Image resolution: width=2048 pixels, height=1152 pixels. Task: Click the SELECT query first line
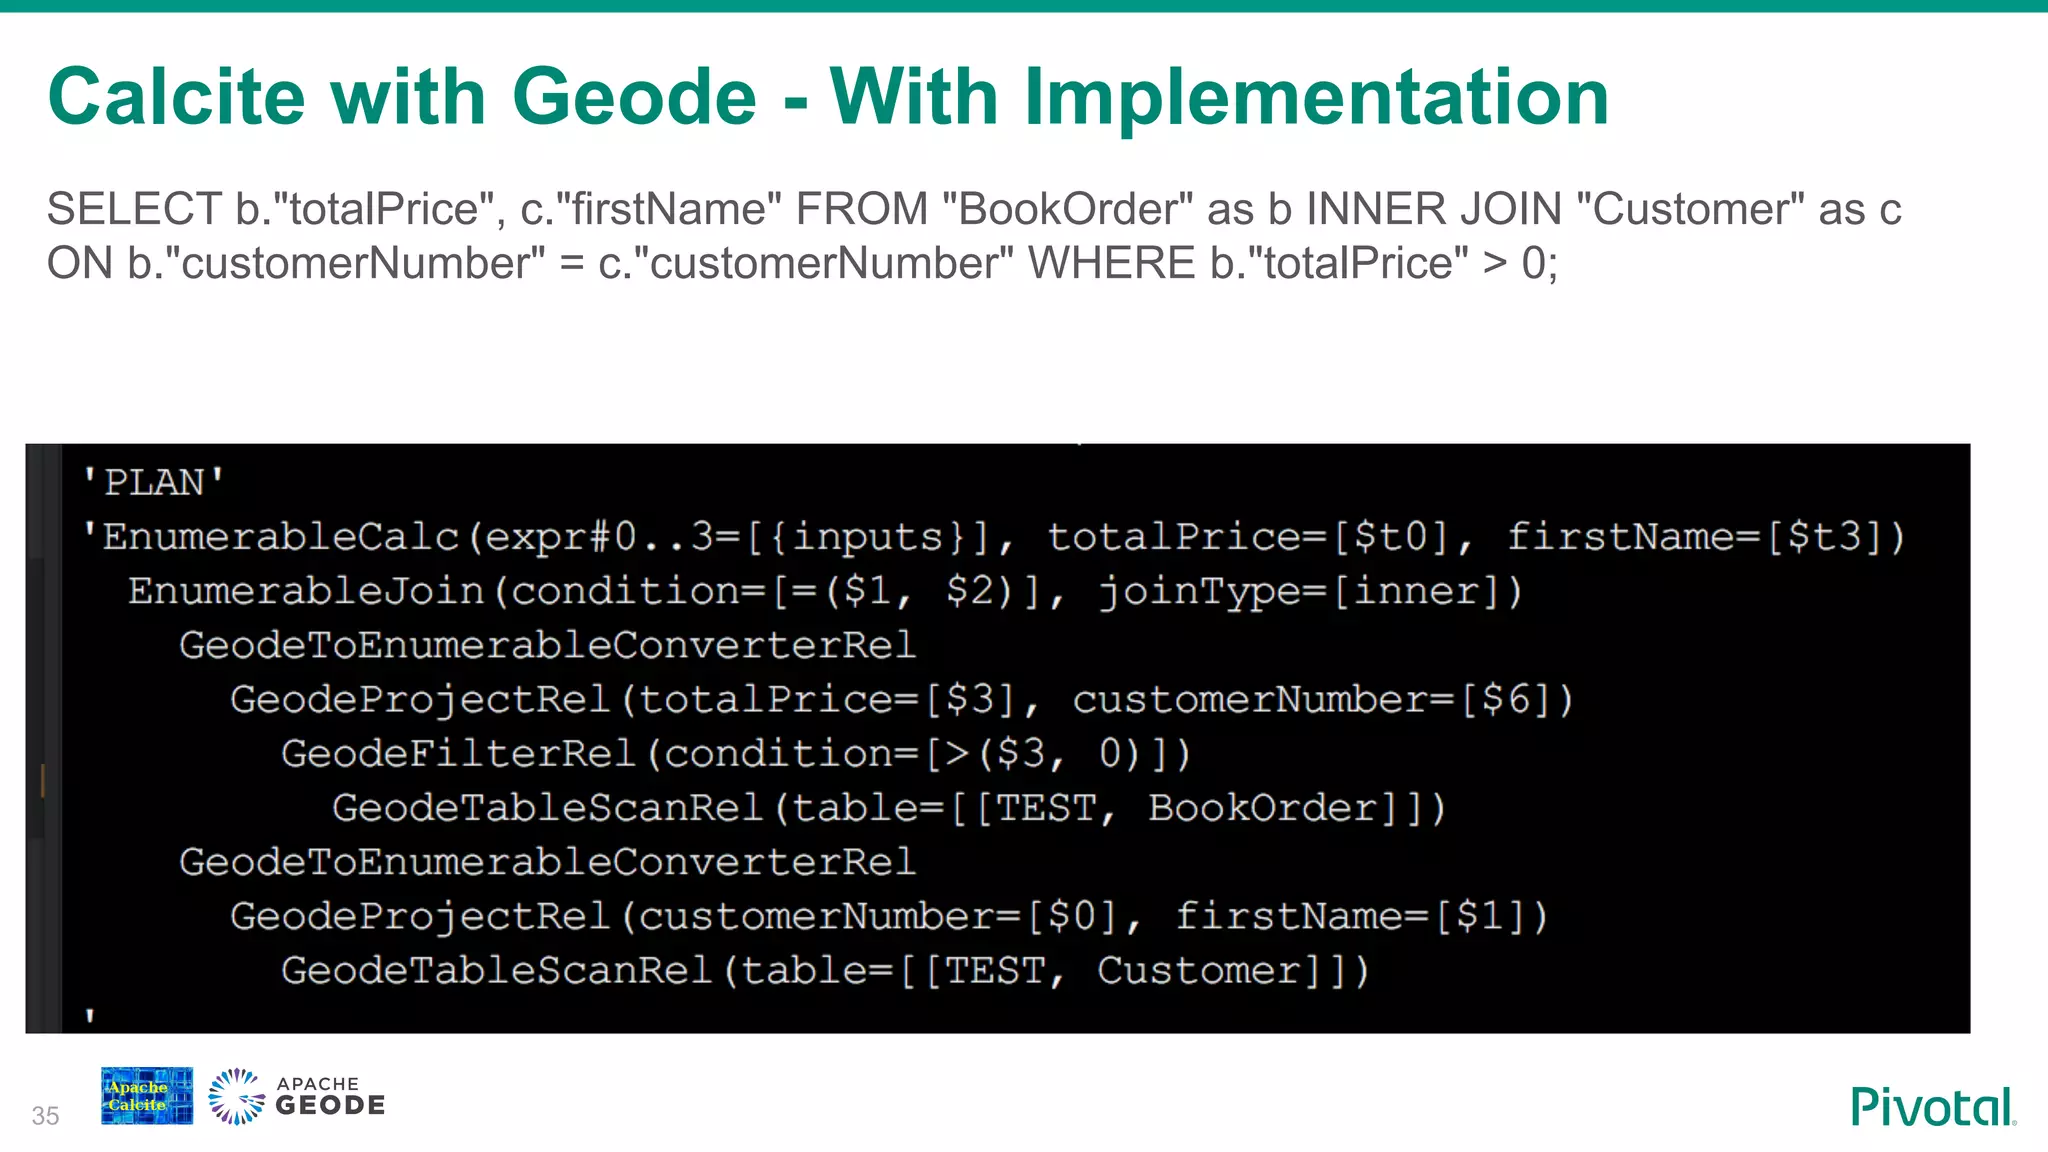click(x=973, y=209)
